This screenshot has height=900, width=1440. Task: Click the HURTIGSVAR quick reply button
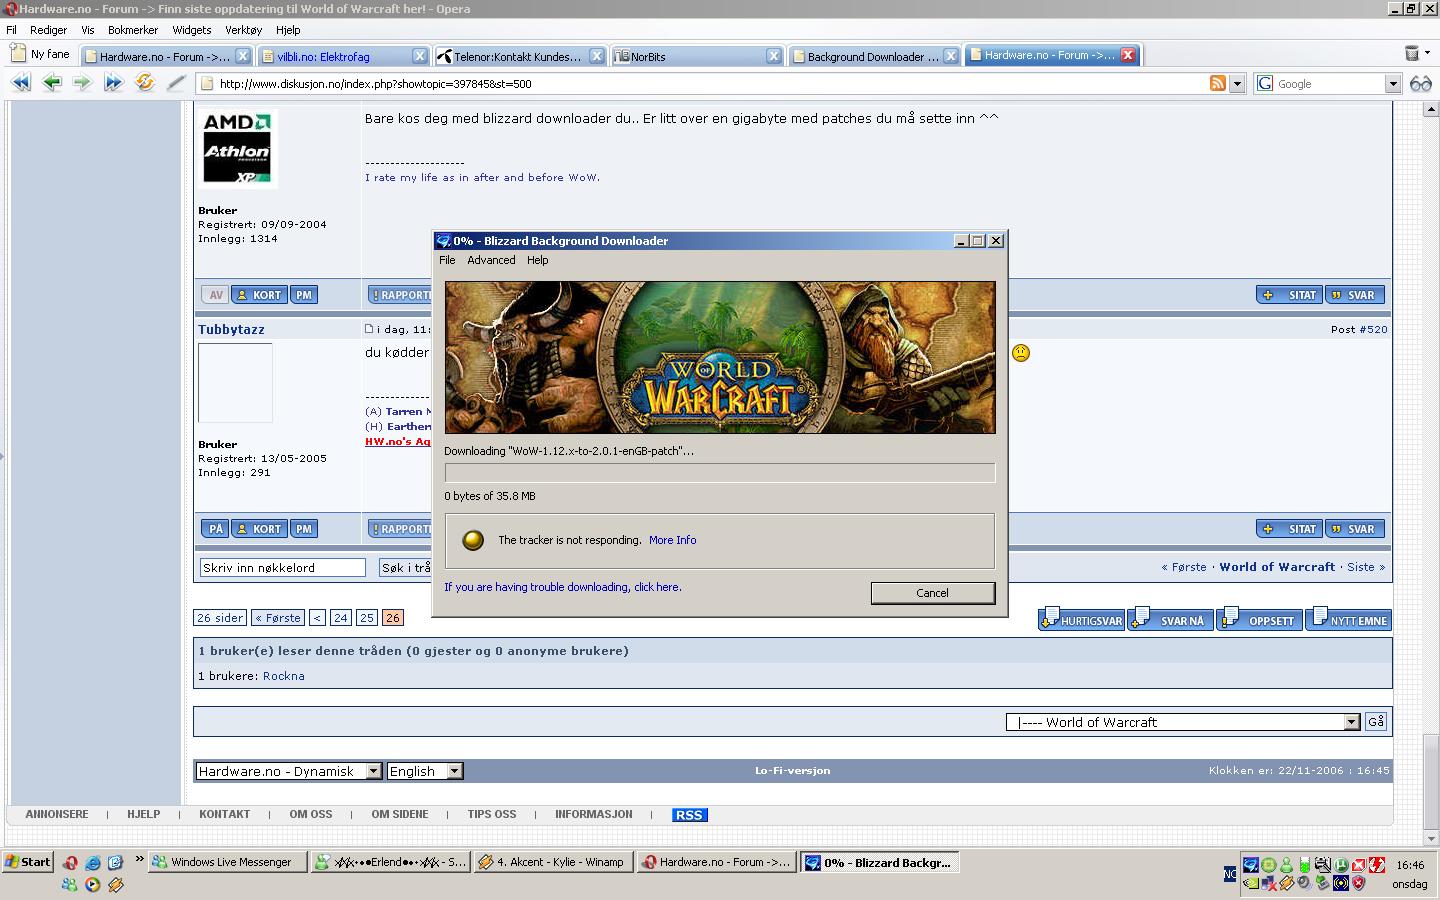[1081, 619]
